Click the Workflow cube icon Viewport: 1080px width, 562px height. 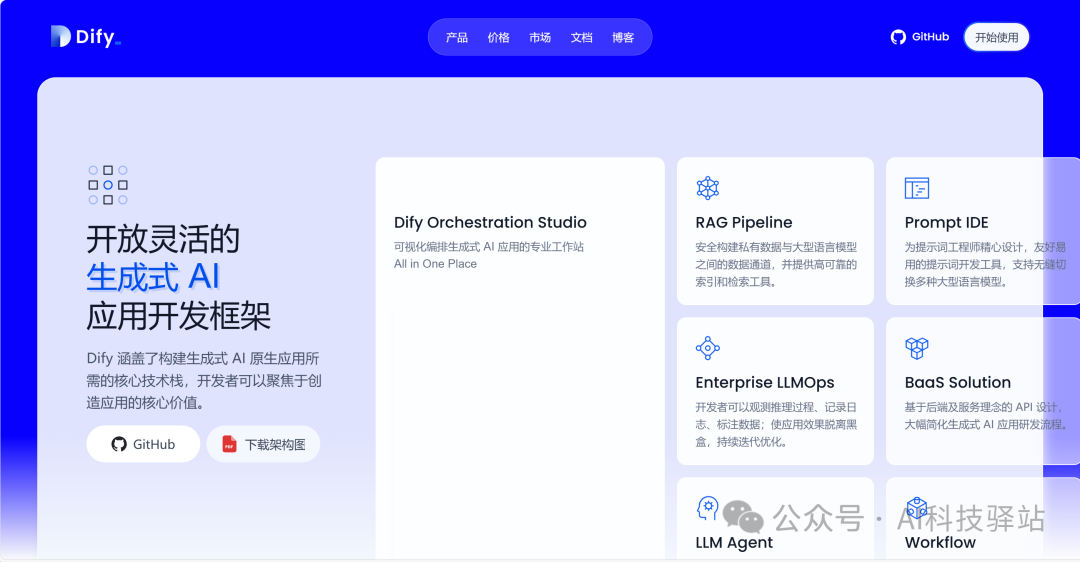click(x=917, y=508)
